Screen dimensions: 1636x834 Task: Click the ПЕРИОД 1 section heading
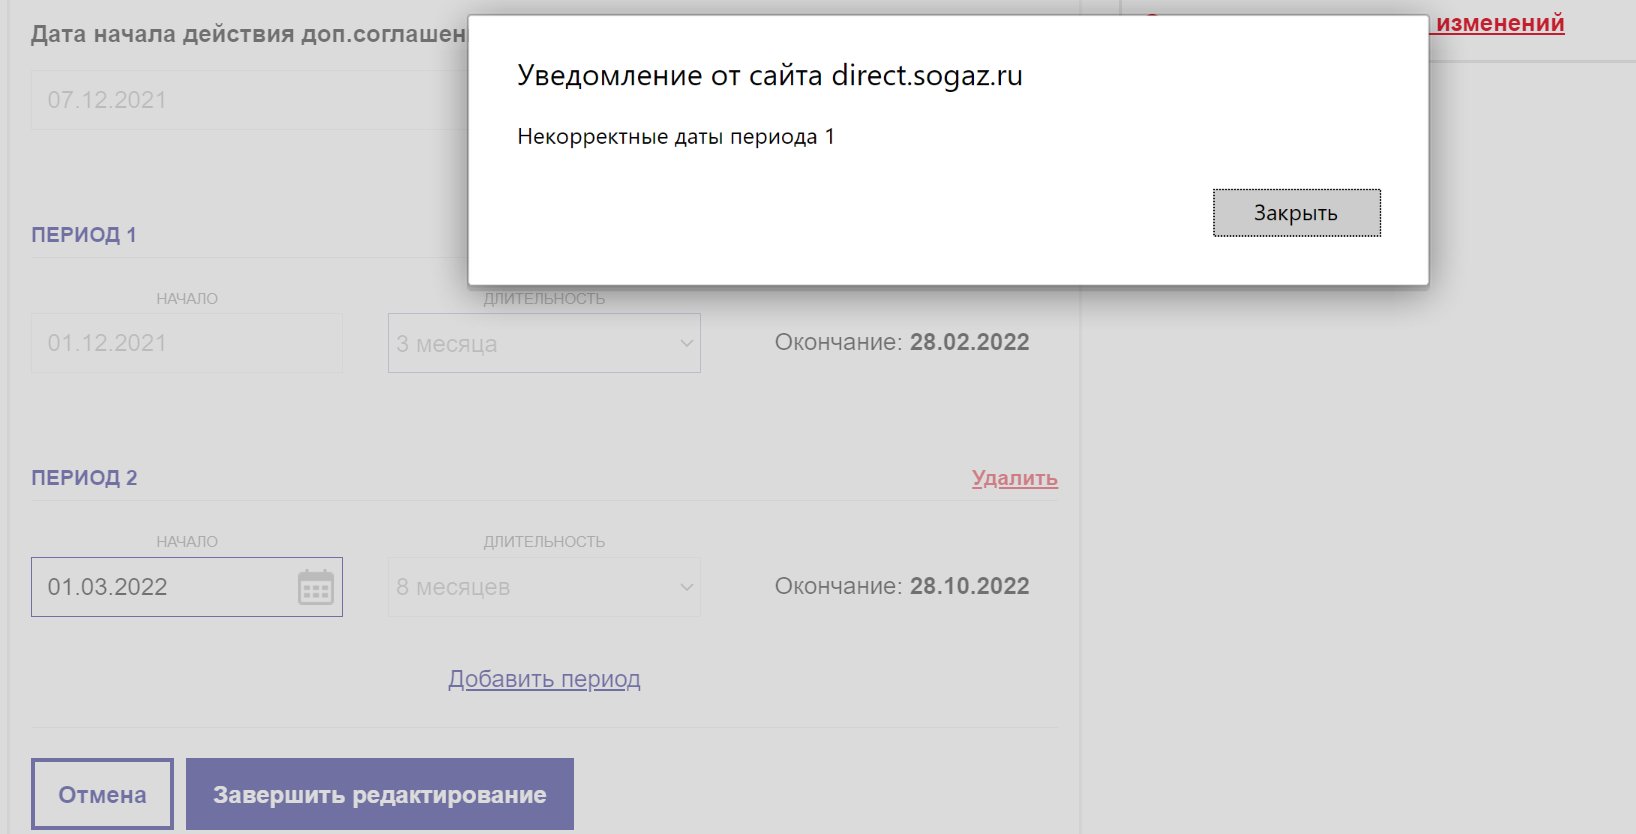[x=84, y=235]
